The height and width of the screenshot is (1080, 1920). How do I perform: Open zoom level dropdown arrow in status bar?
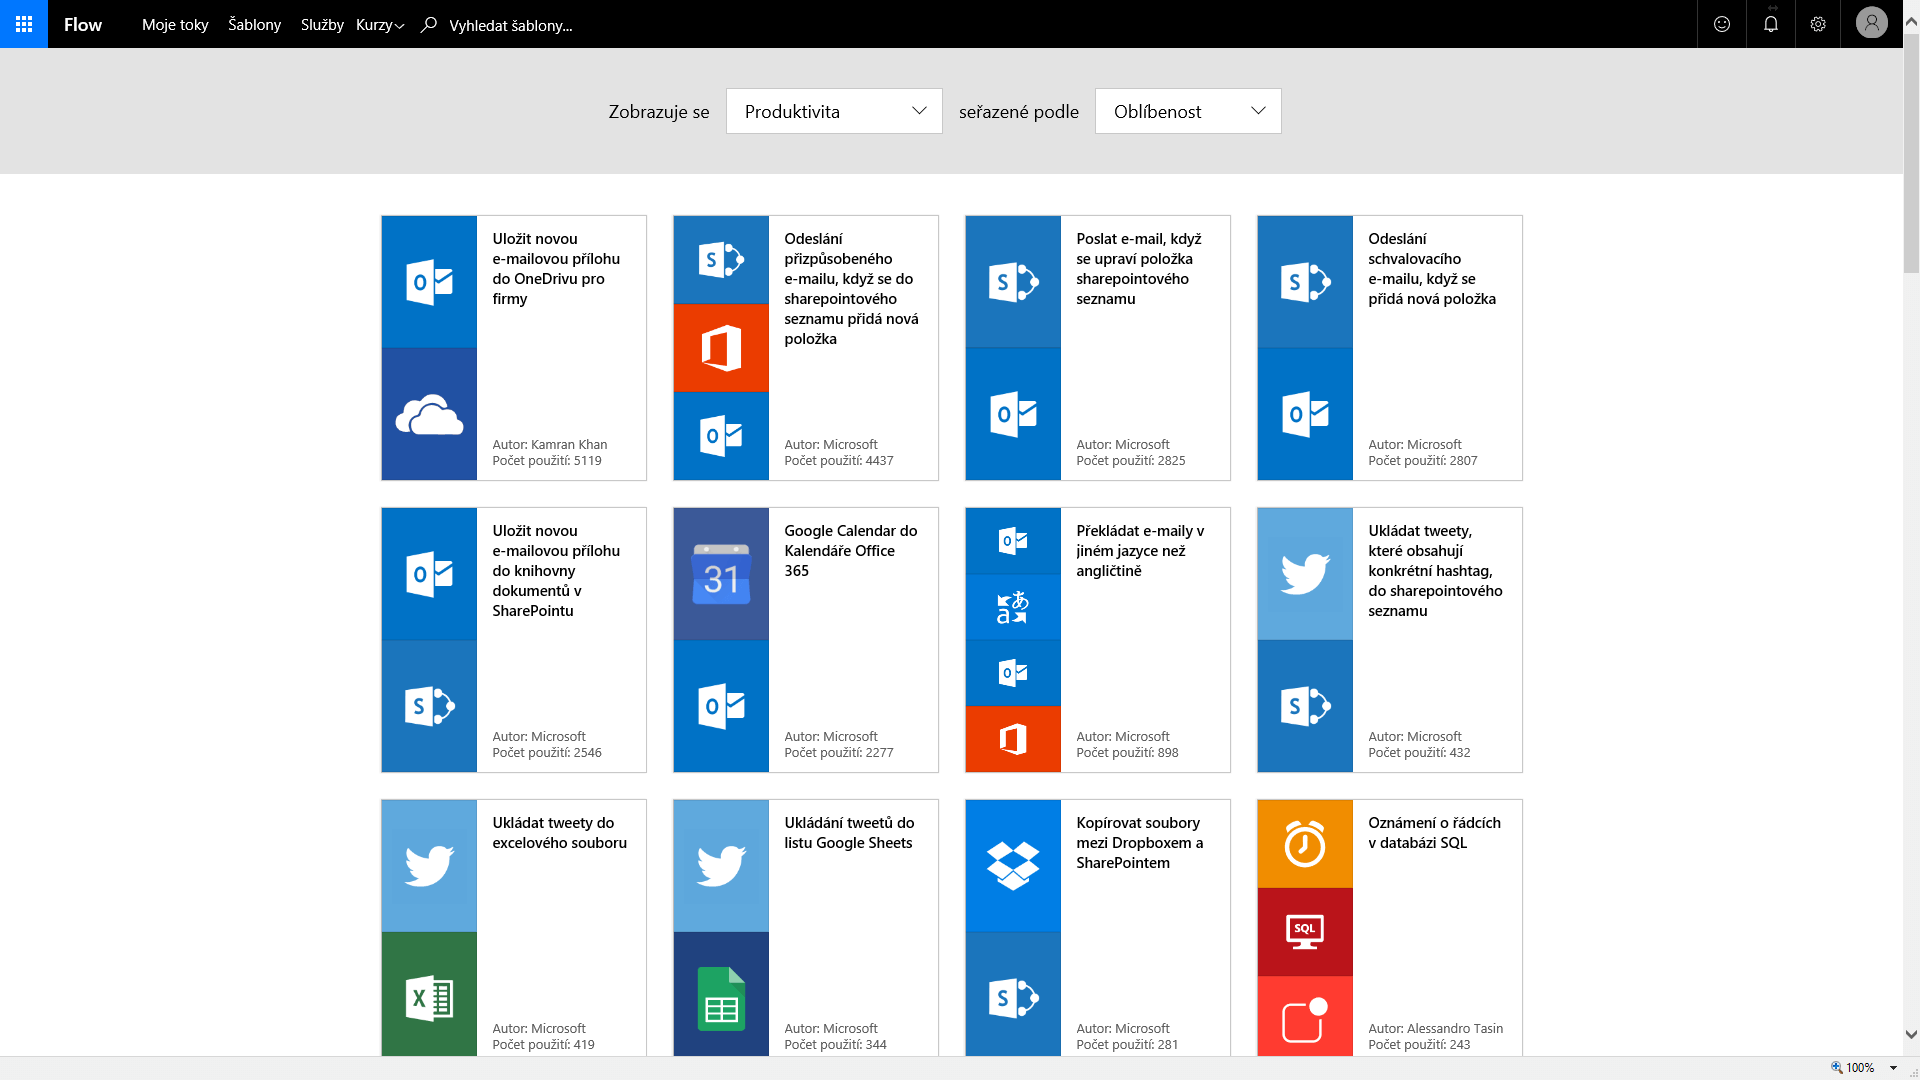[x=1893, y=1068]
